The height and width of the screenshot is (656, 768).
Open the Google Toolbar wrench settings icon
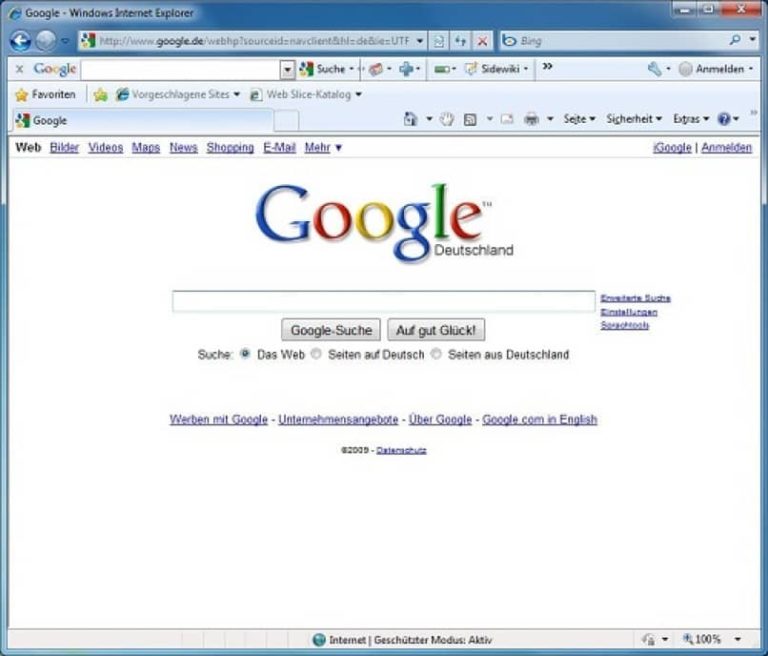tap(654, 69)
